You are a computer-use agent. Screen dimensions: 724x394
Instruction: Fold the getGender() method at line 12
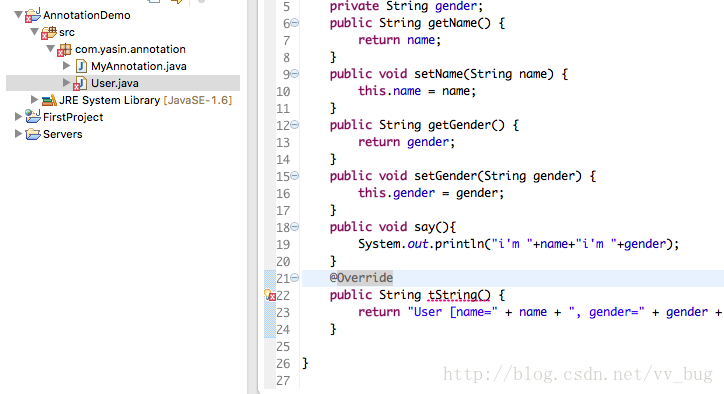click(x=295, y=125)
